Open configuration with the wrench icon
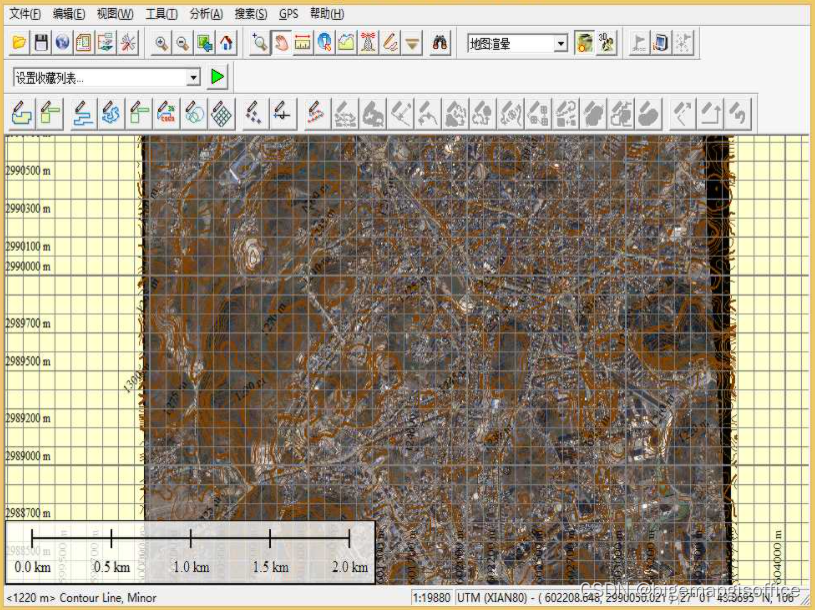 pos(127,43)
